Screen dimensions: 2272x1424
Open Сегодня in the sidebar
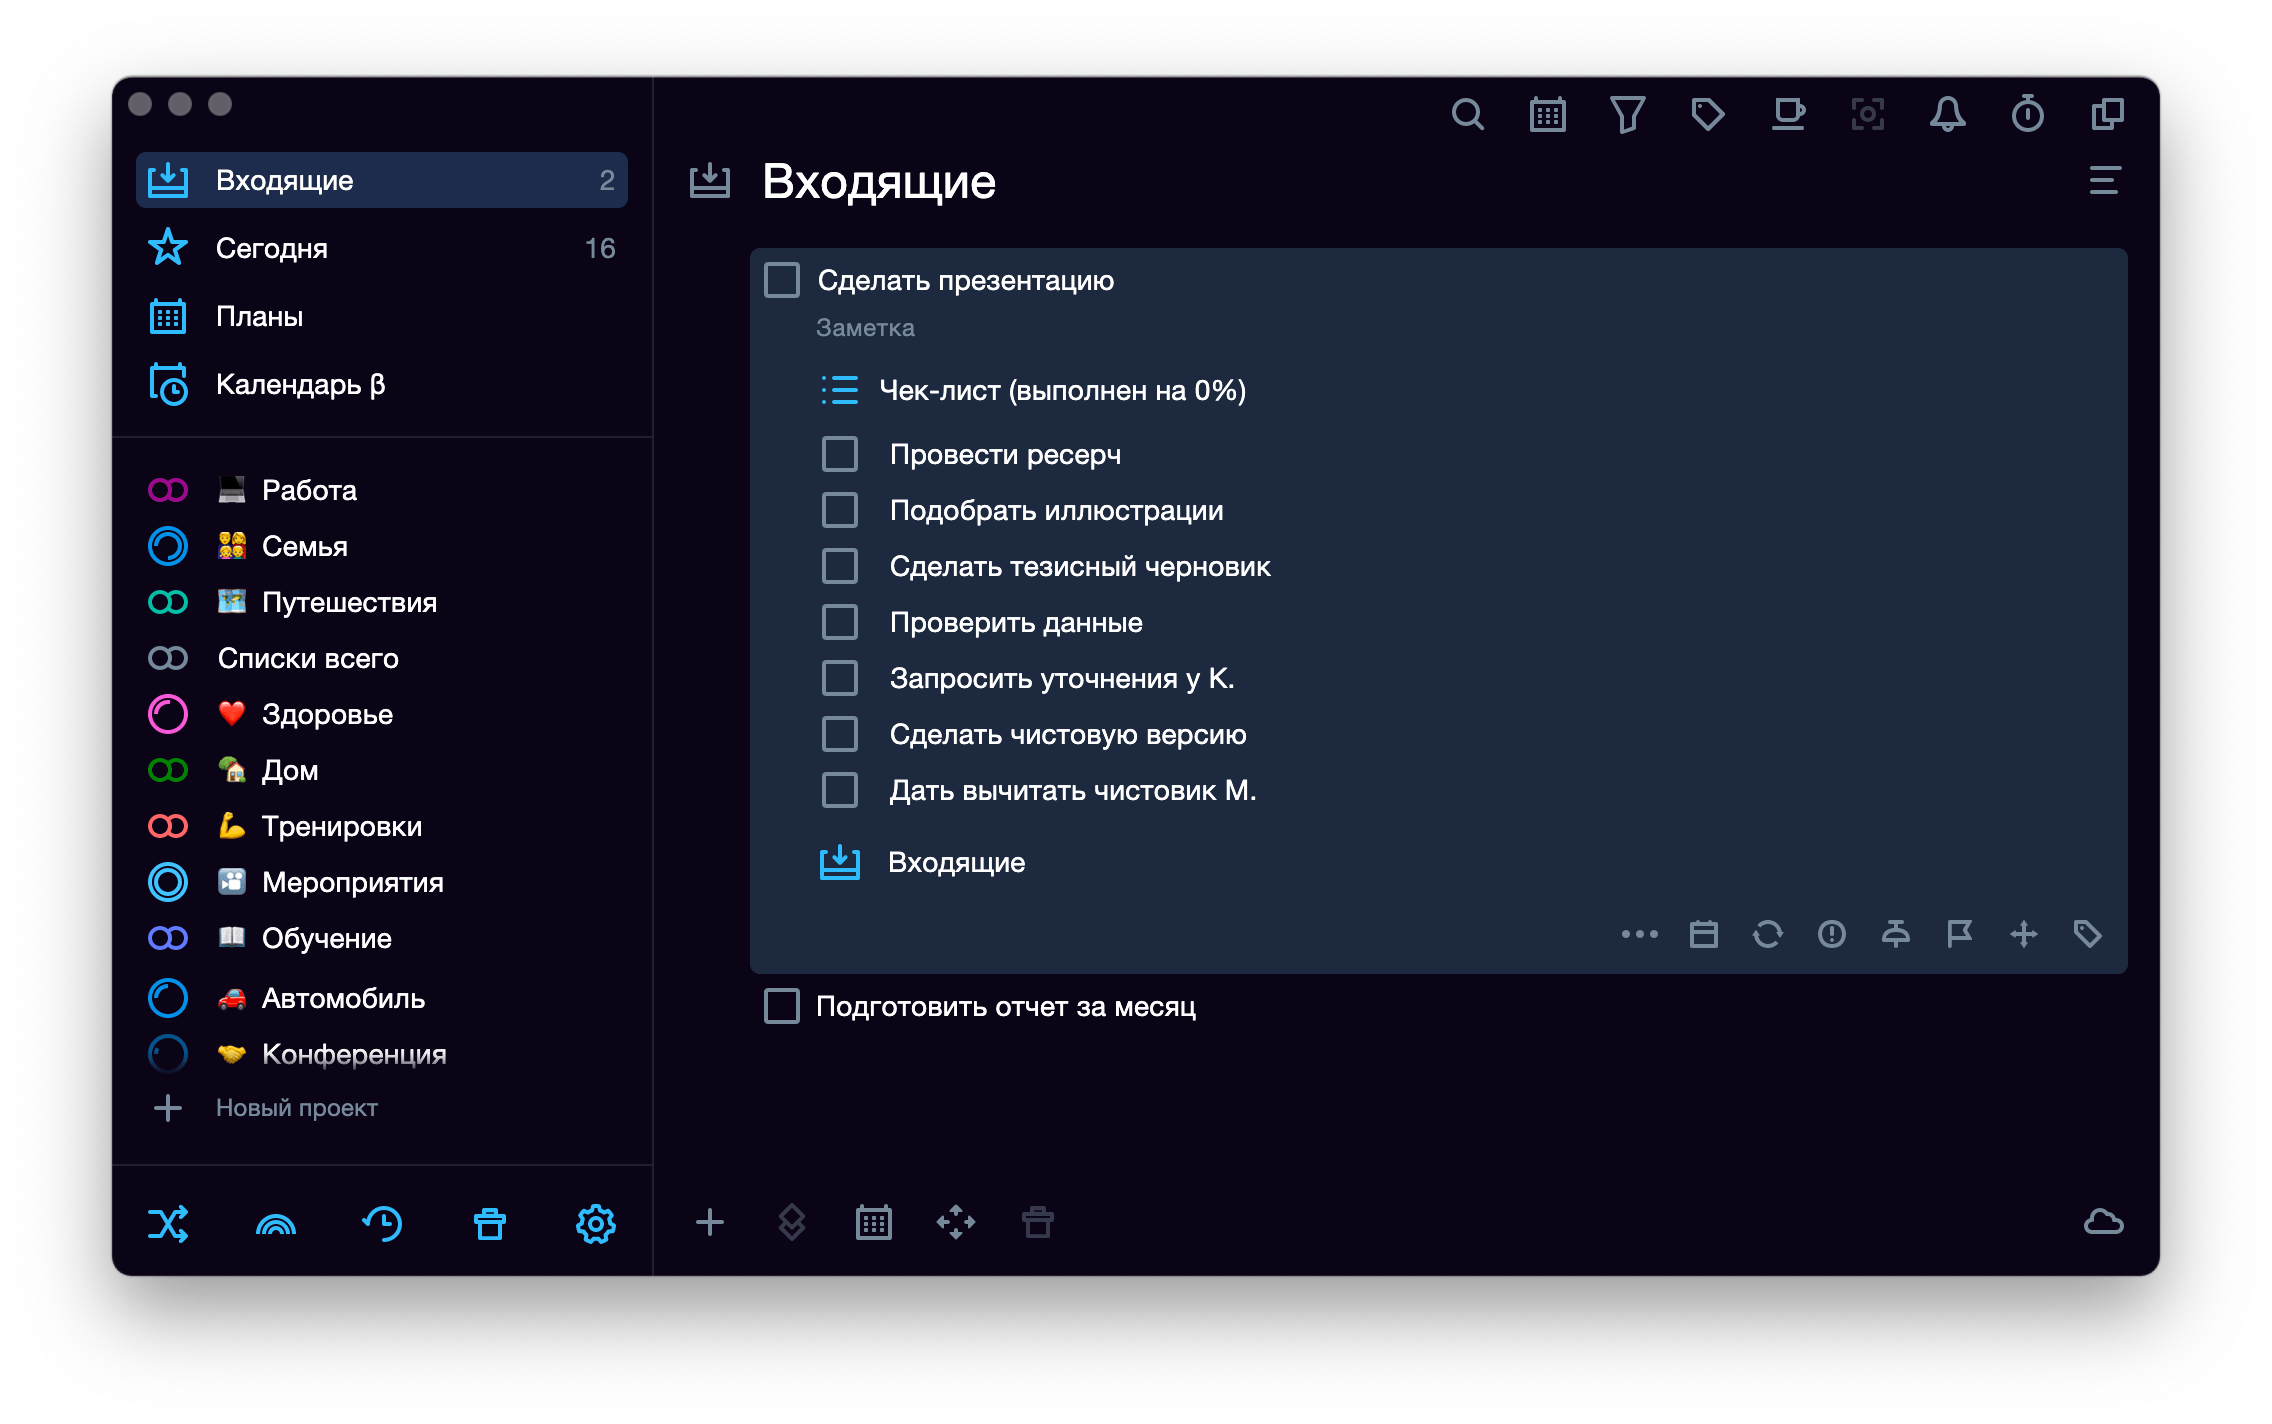pos(382,248)
